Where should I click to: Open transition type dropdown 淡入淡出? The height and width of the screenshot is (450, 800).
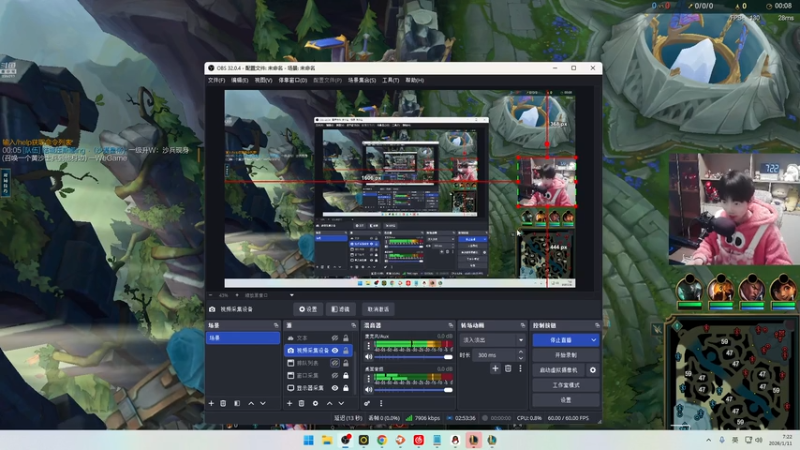492,340
